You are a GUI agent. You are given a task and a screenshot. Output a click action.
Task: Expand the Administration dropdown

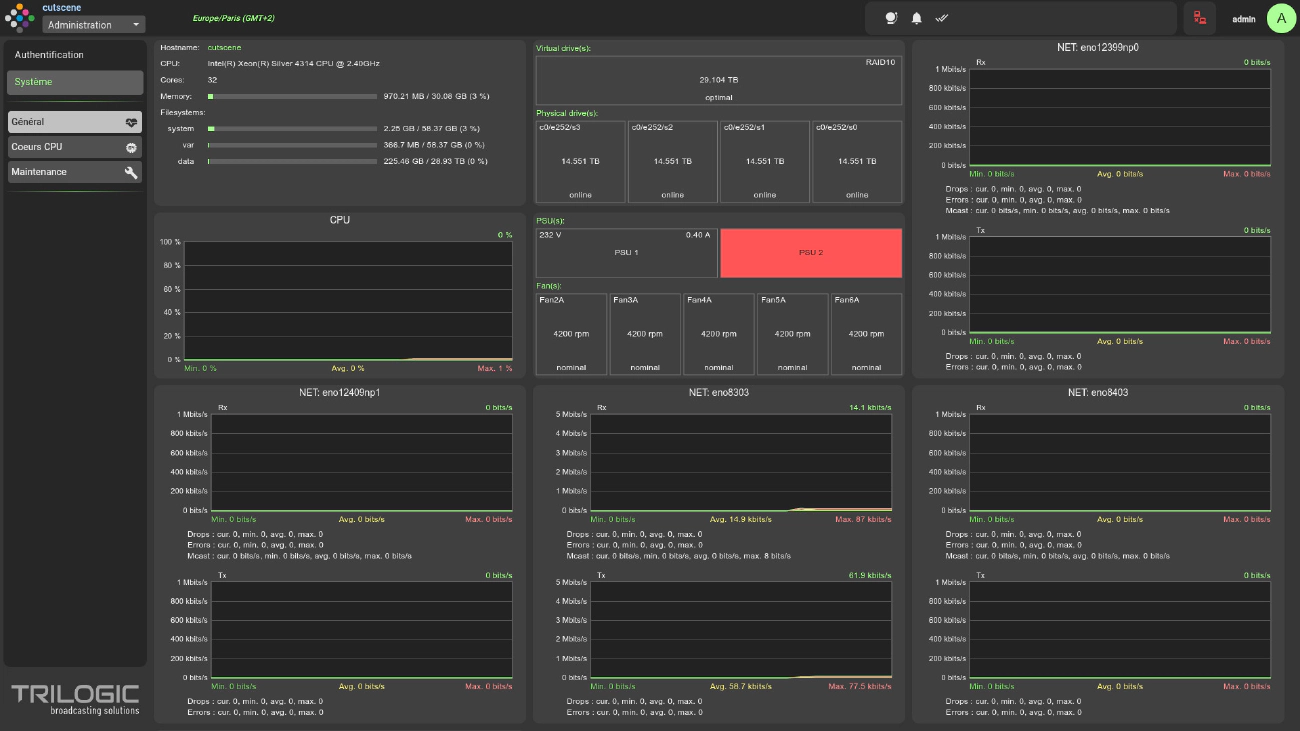pos(94,25)
